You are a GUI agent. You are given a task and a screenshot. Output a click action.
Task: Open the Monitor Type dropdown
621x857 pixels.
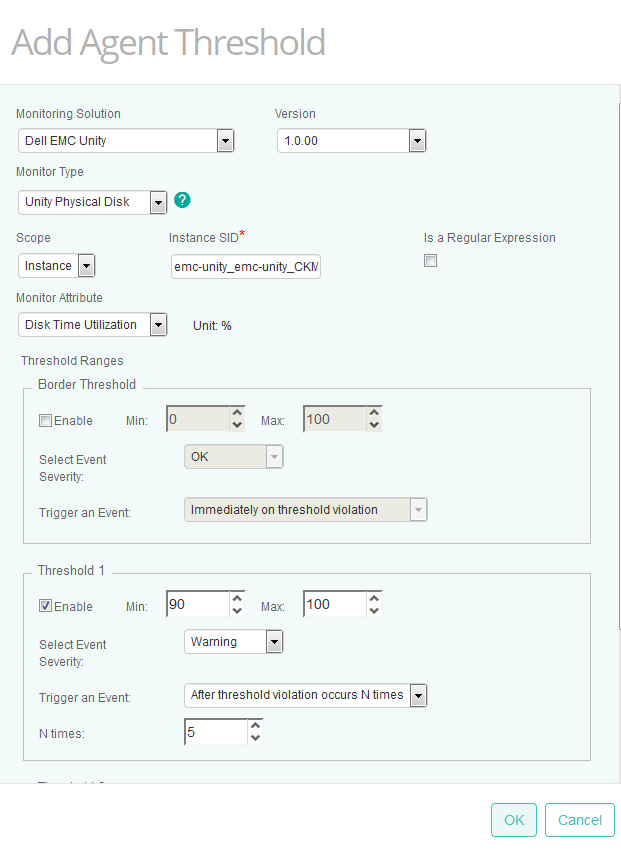(157, 202)
